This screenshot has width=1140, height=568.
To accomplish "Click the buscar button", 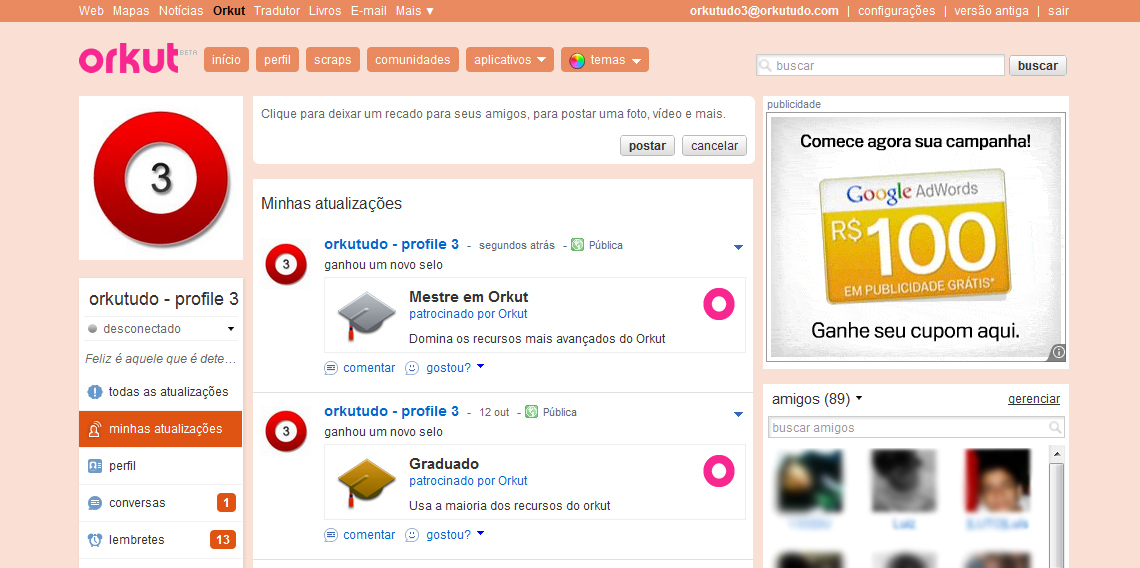I will click(x=1037, y=65).
